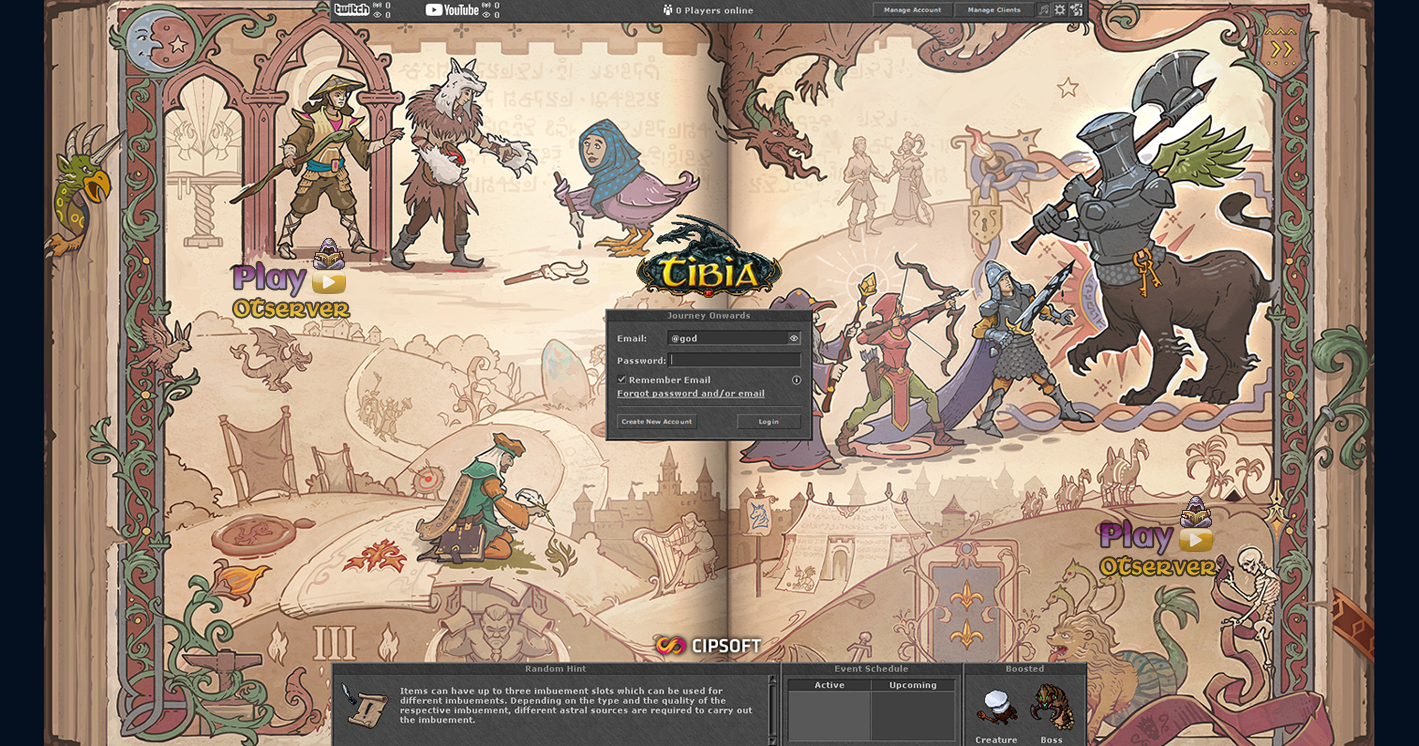This screenshot has width=1419, height=746.
Task: Click the boosted Boss icon
Action: (x=1051, y=707)
